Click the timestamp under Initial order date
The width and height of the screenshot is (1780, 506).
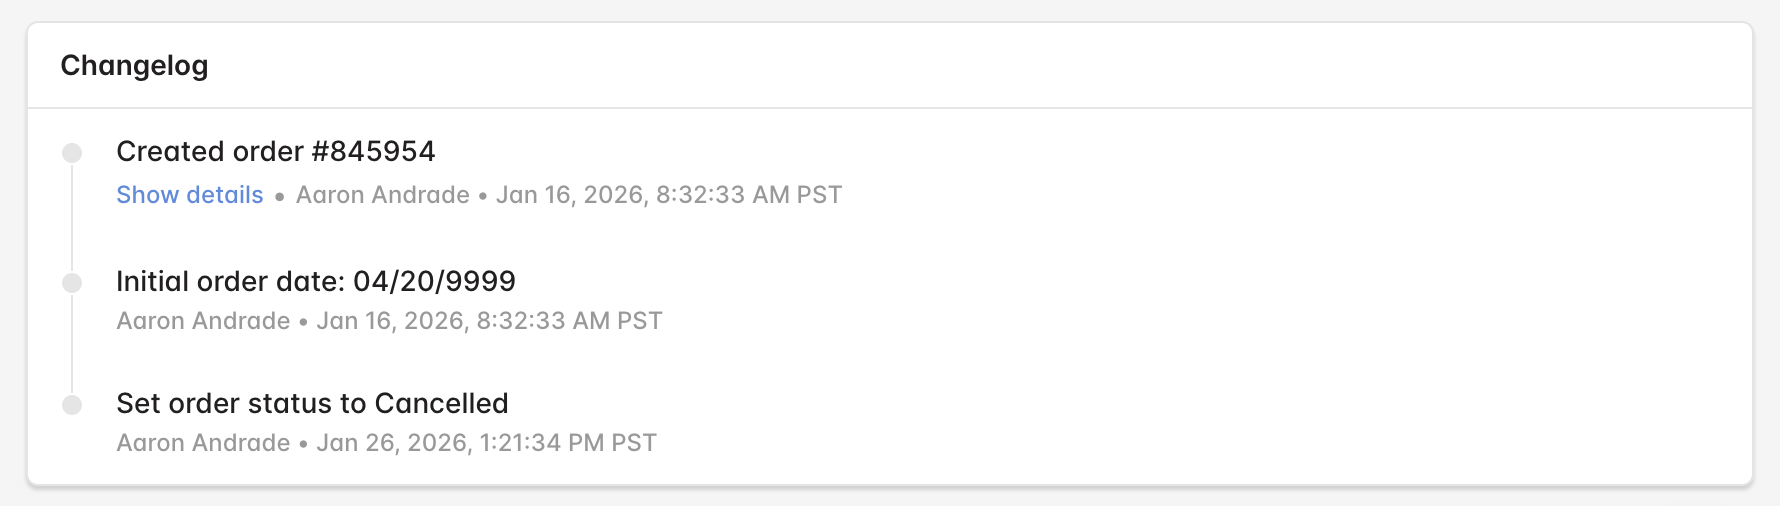tap(490, 321)
